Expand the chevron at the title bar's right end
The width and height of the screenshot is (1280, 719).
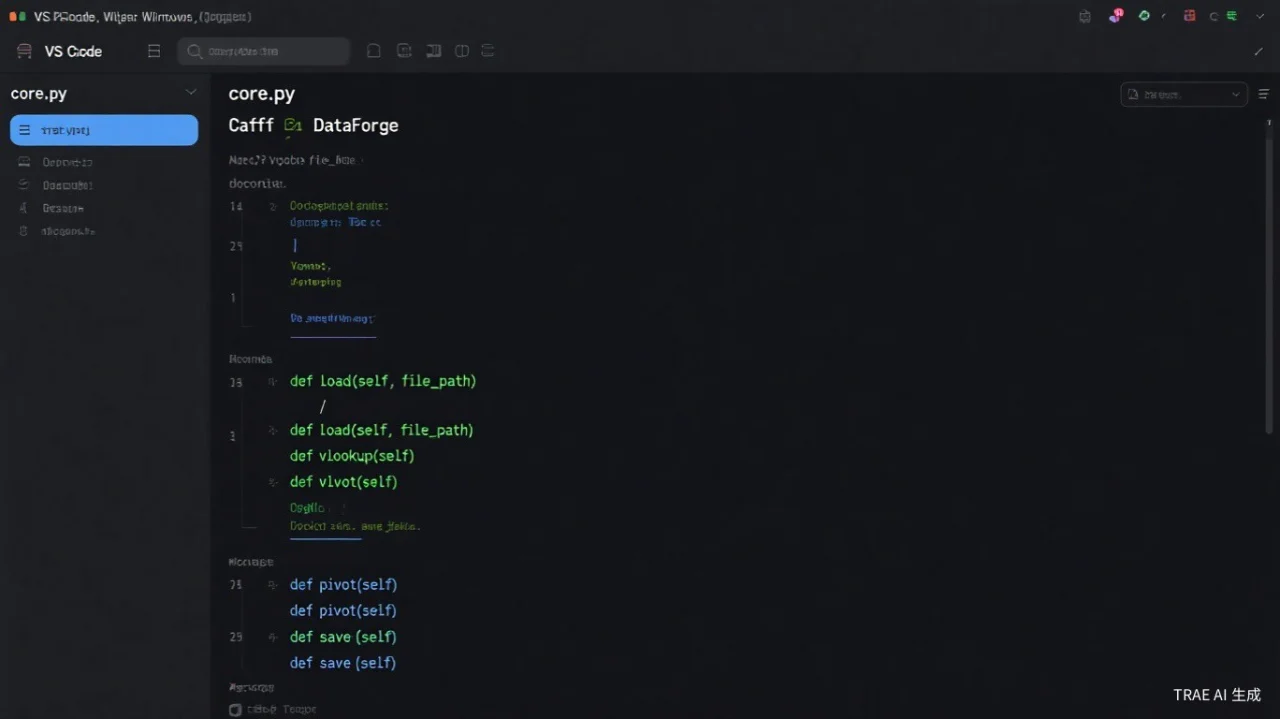click(1260, 16)
